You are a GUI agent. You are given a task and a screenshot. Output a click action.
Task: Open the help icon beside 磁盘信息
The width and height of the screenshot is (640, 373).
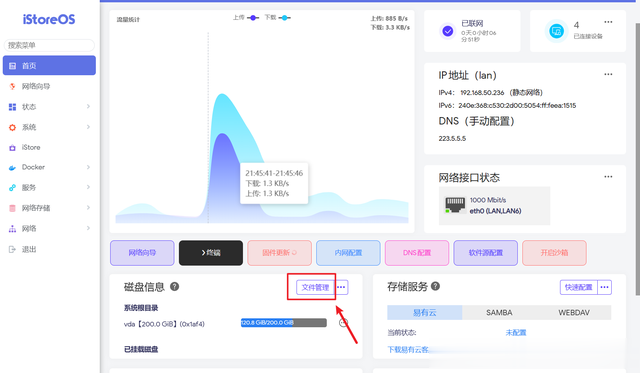pos(175,286)
